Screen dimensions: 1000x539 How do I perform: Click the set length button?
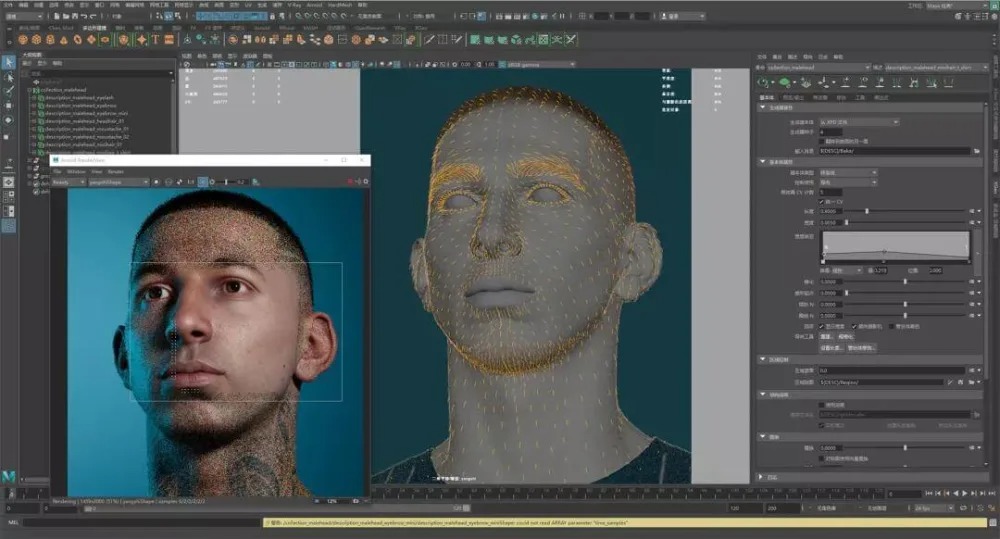coord(832,348)
